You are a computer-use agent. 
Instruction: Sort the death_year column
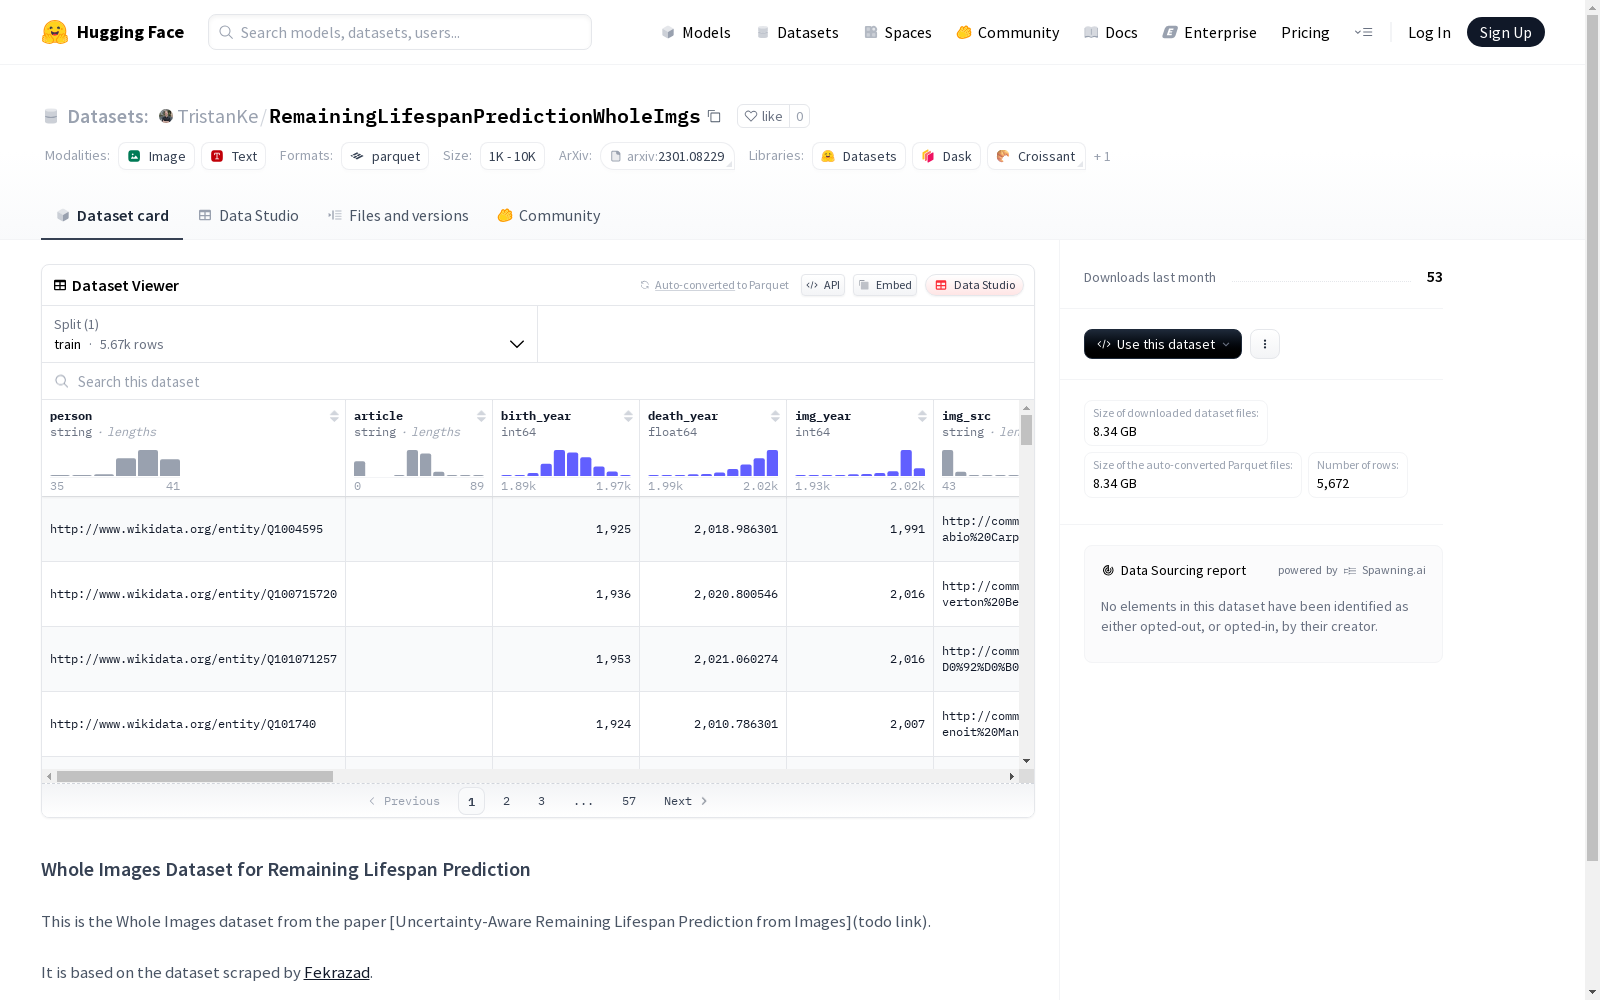click(775, 416)
